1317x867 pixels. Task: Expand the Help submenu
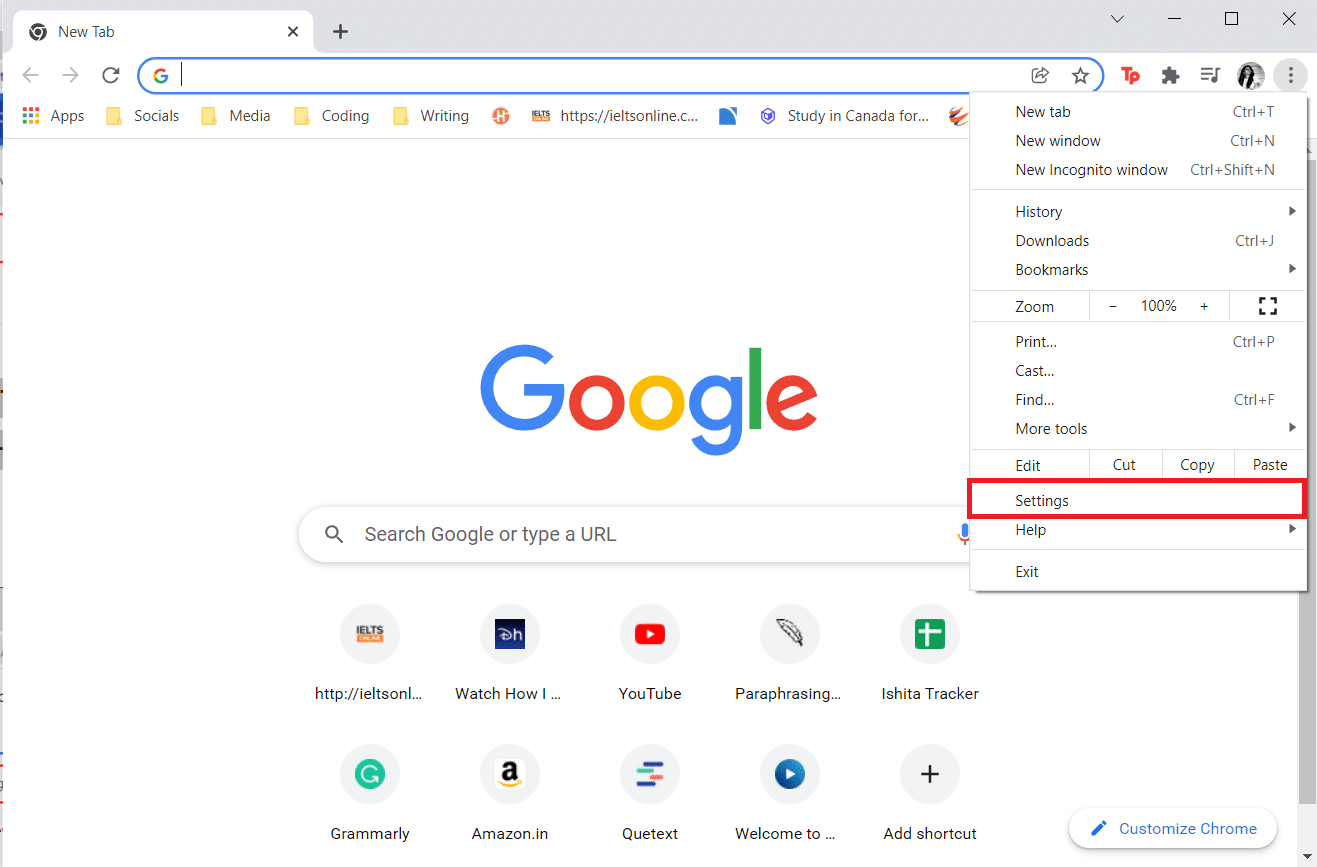pos(1138,530)
